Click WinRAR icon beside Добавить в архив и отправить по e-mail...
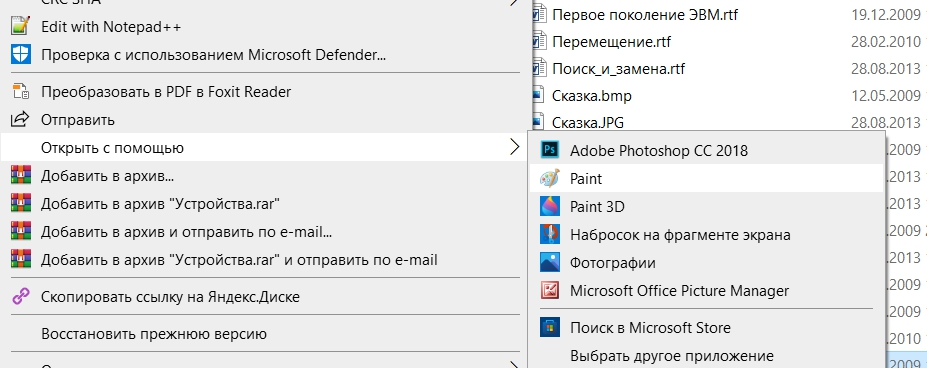Viewport: 927px width, 368px height. (x=20, y=231)
